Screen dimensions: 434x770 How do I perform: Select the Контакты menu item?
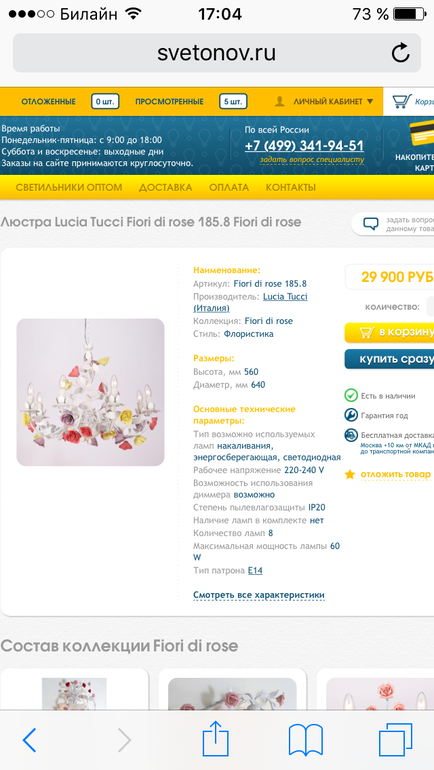click(x=291, y=188)
